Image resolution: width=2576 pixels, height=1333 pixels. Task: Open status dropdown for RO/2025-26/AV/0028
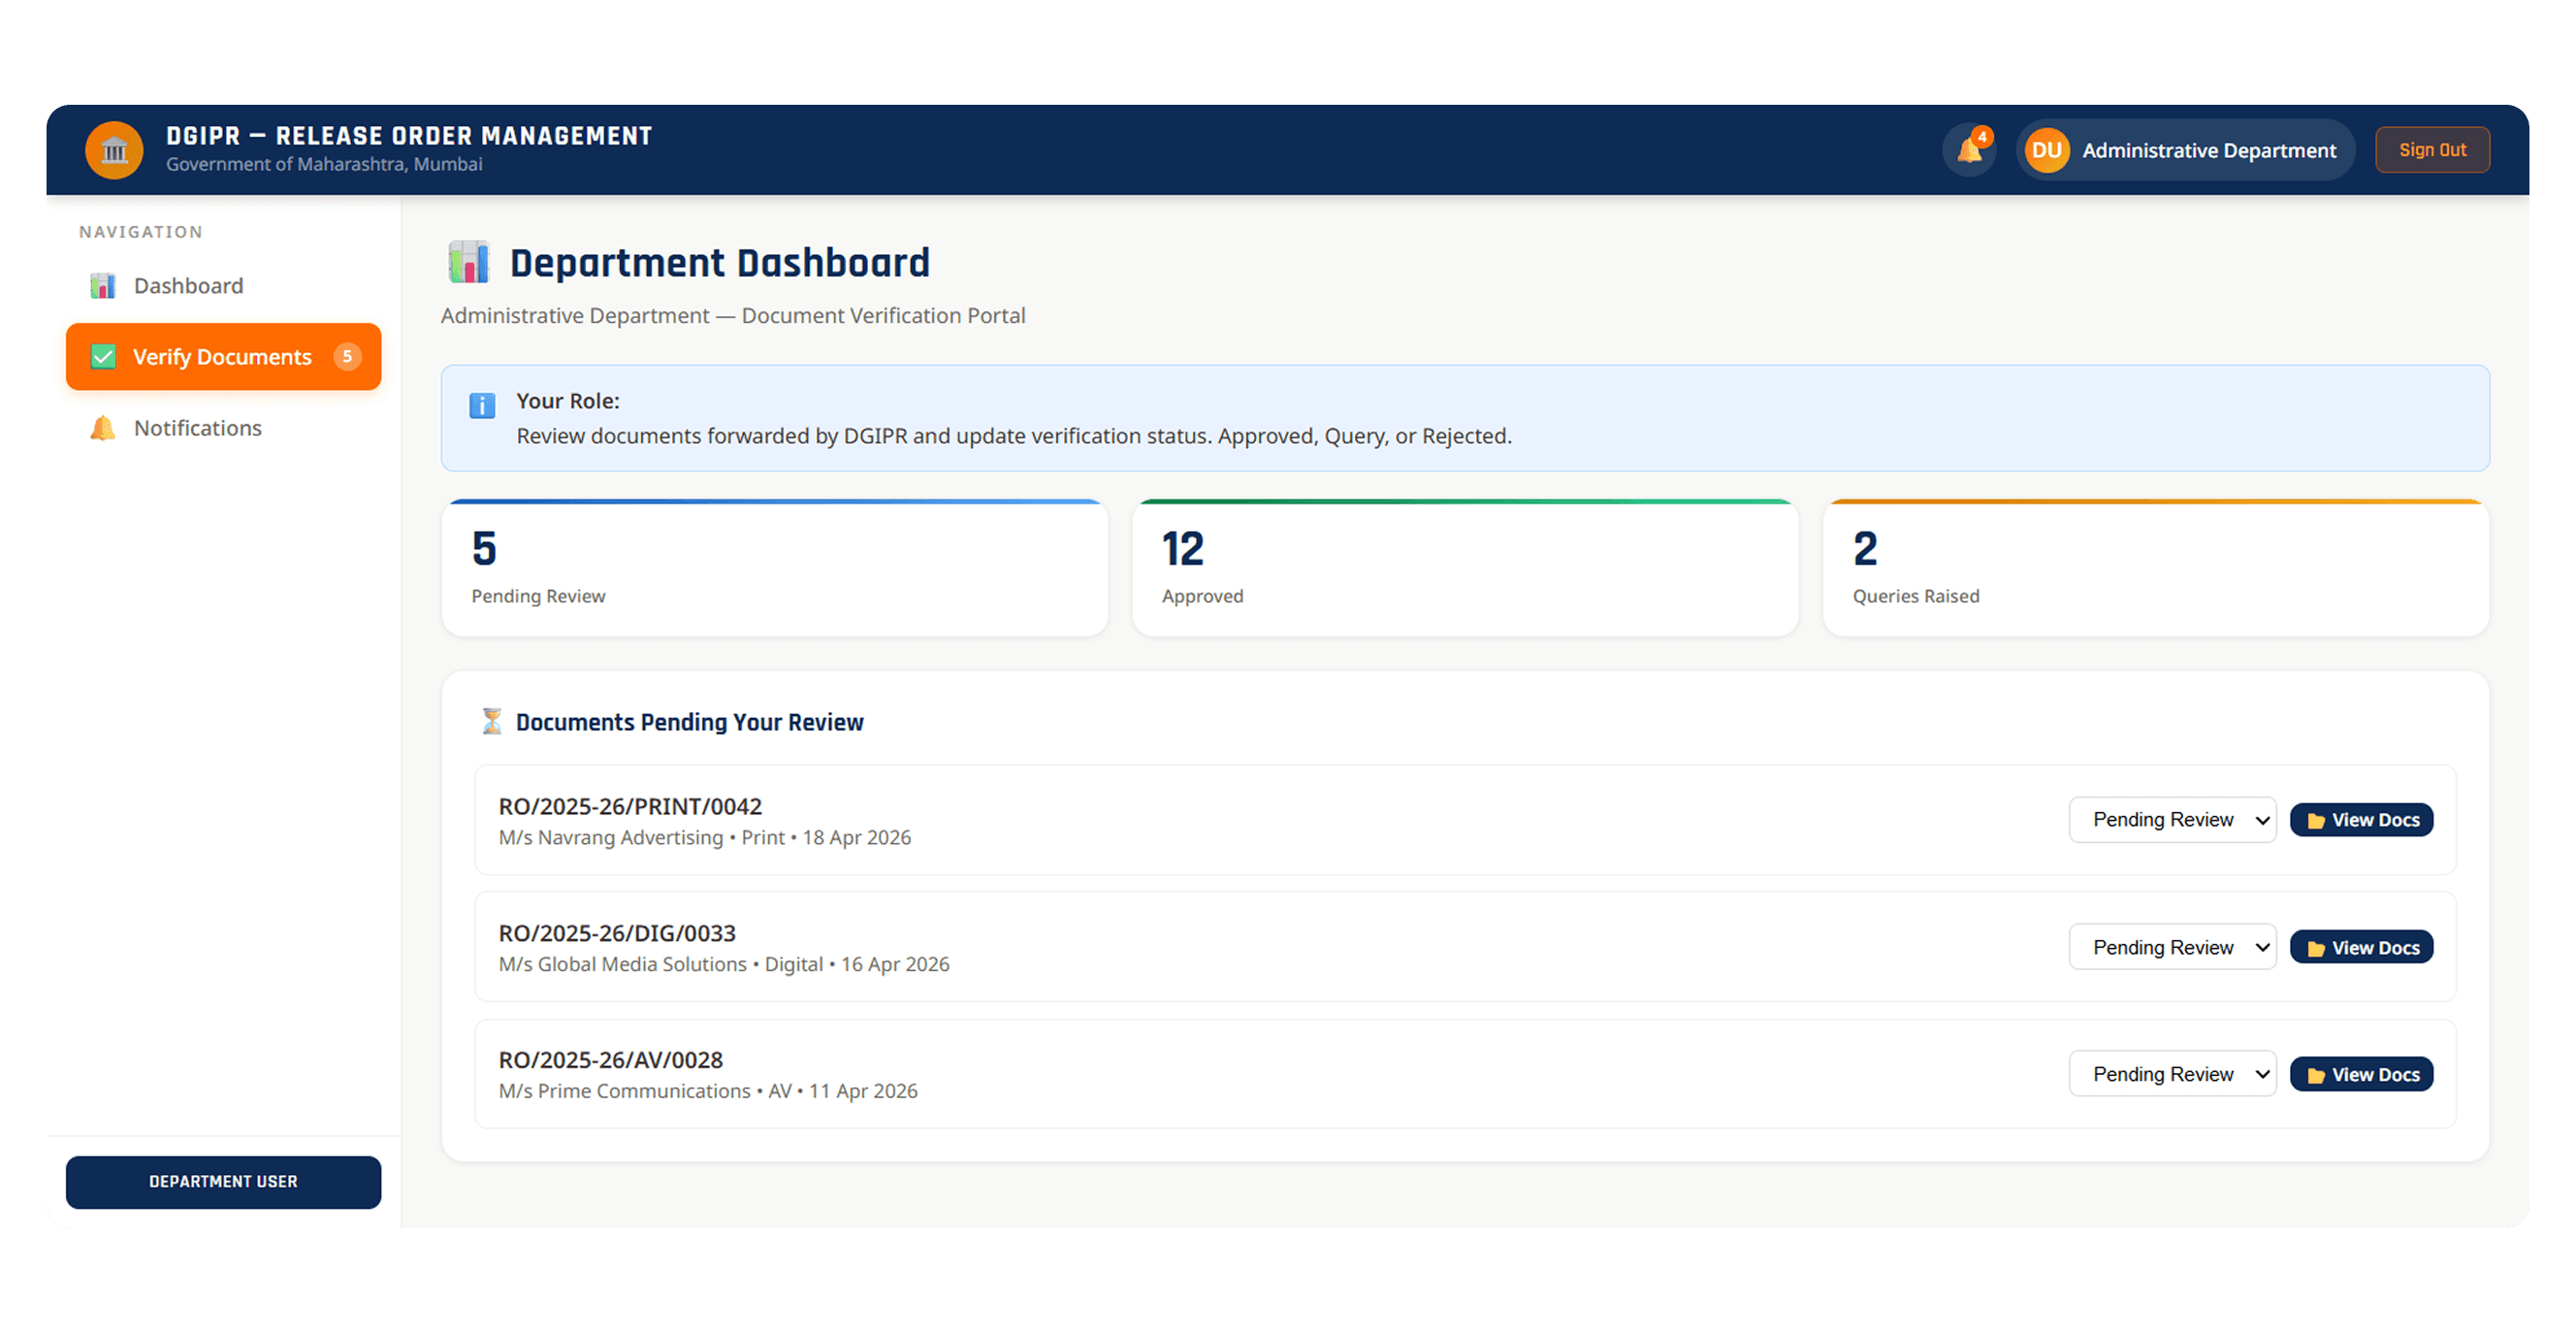(x=2172, y=1073)
